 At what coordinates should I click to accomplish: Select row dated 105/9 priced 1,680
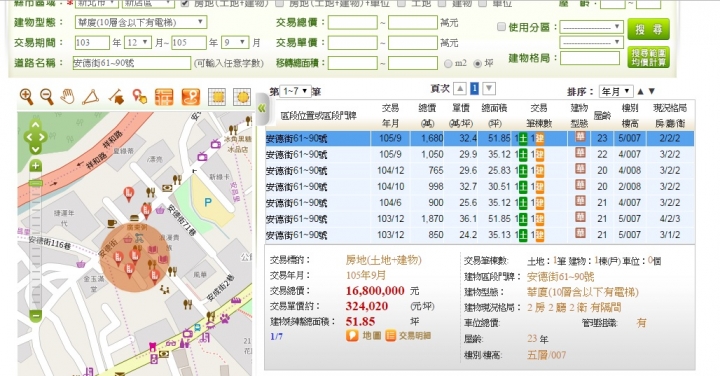tap(480, 138)
